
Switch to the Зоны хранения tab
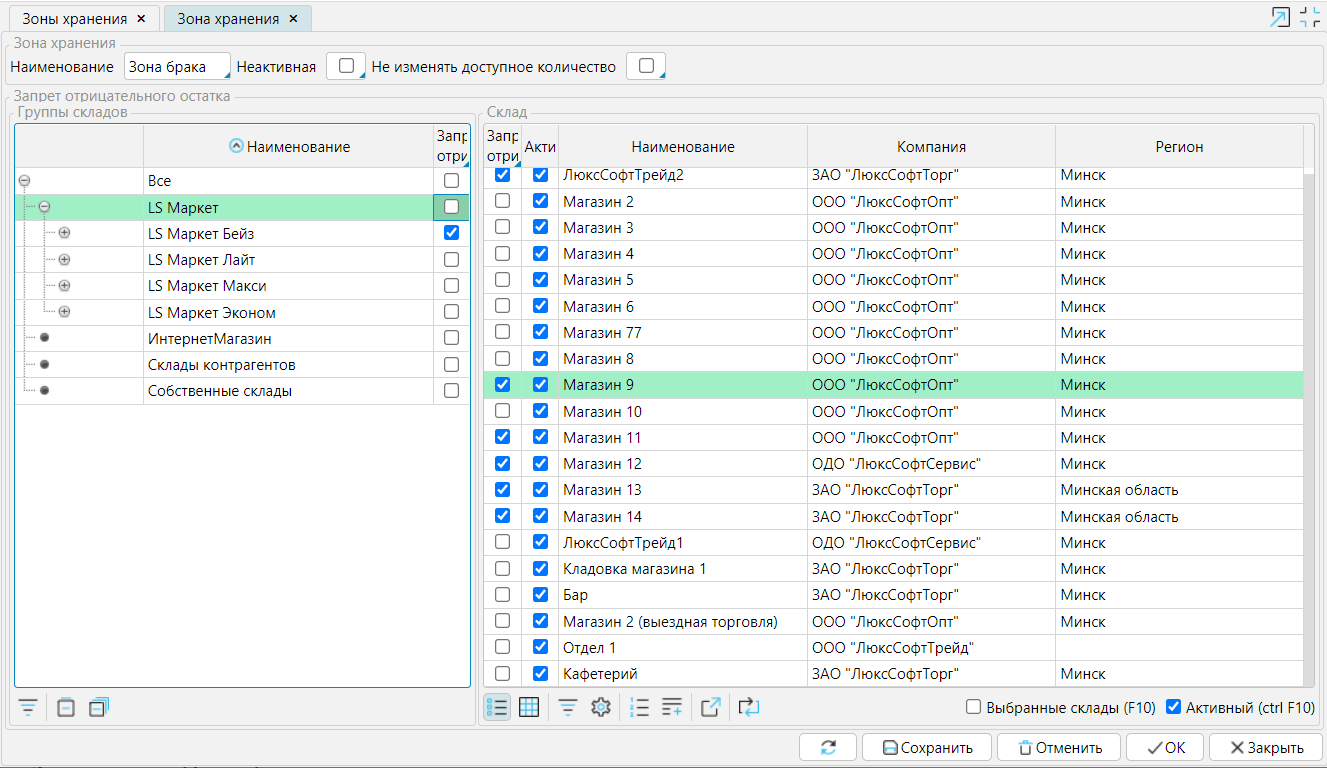click(x=72, y=19)
